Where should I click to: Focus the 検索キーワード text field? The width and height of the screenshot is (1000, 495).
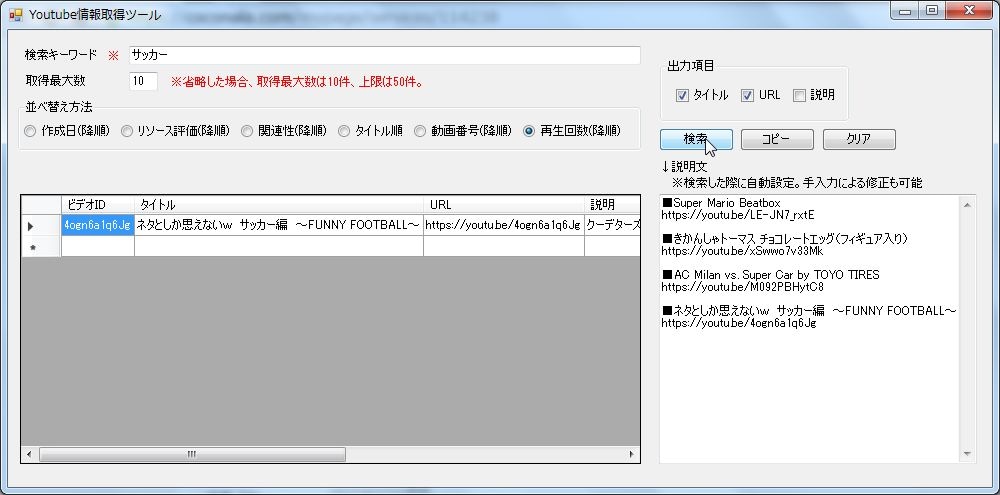[x=385, y=55]
